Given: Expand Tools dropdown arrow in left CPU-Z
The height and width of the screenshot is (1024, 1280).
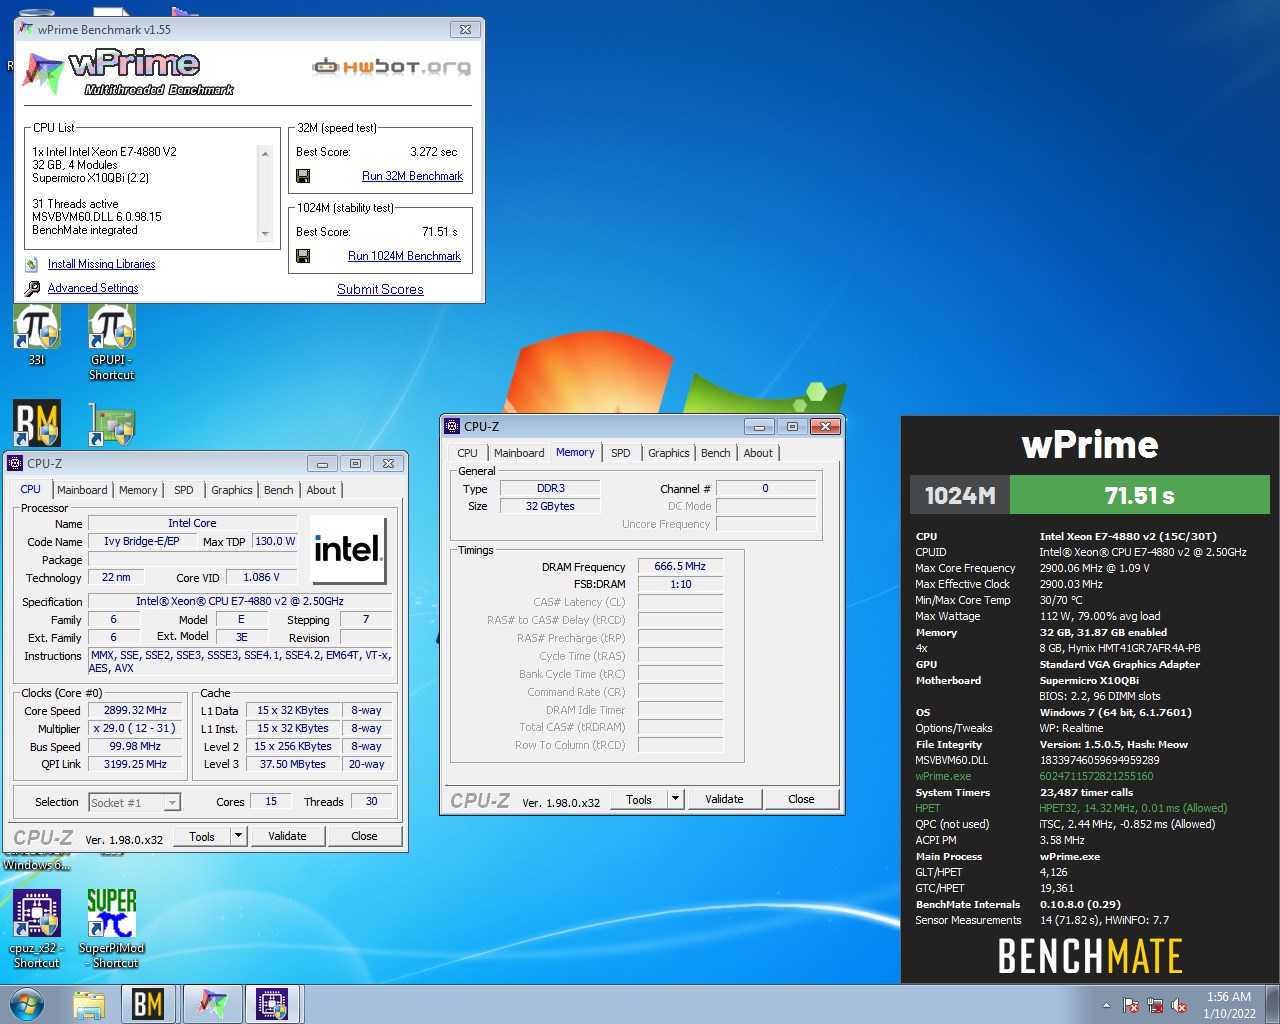Looking at the screenshot, I should 238,836.
